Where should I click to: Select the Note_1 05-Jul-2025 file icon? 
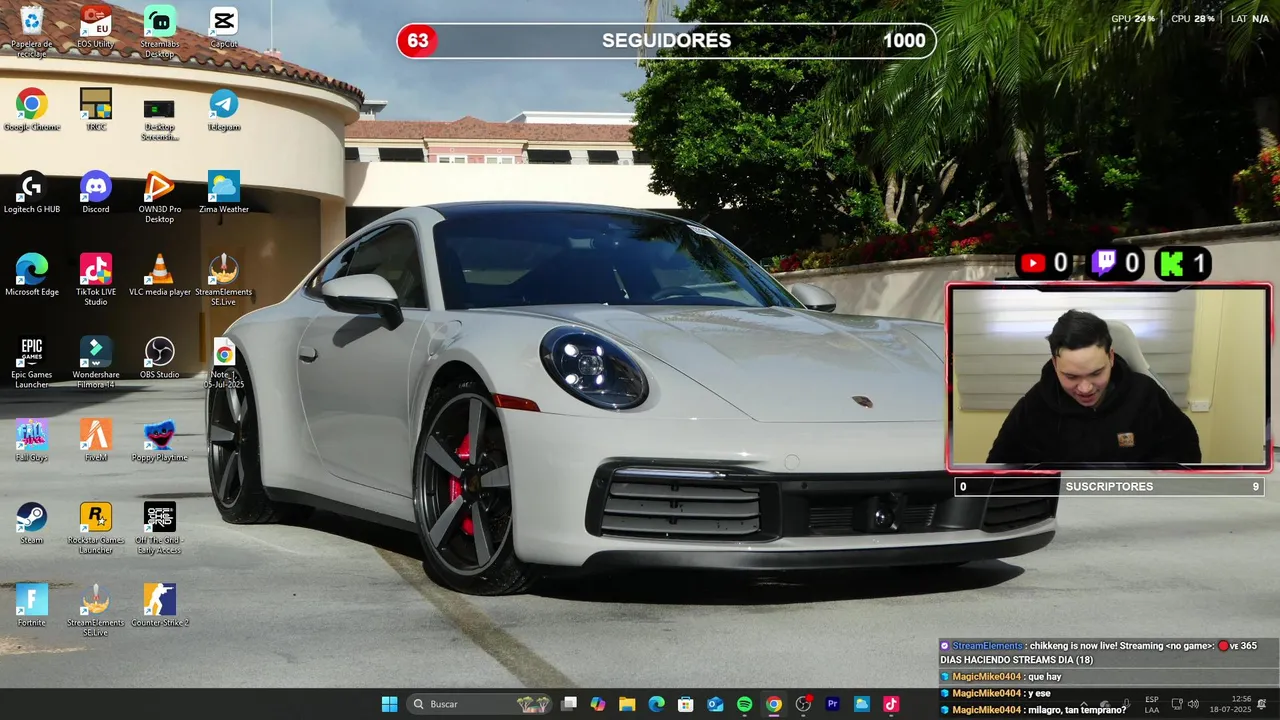[224, 363]
